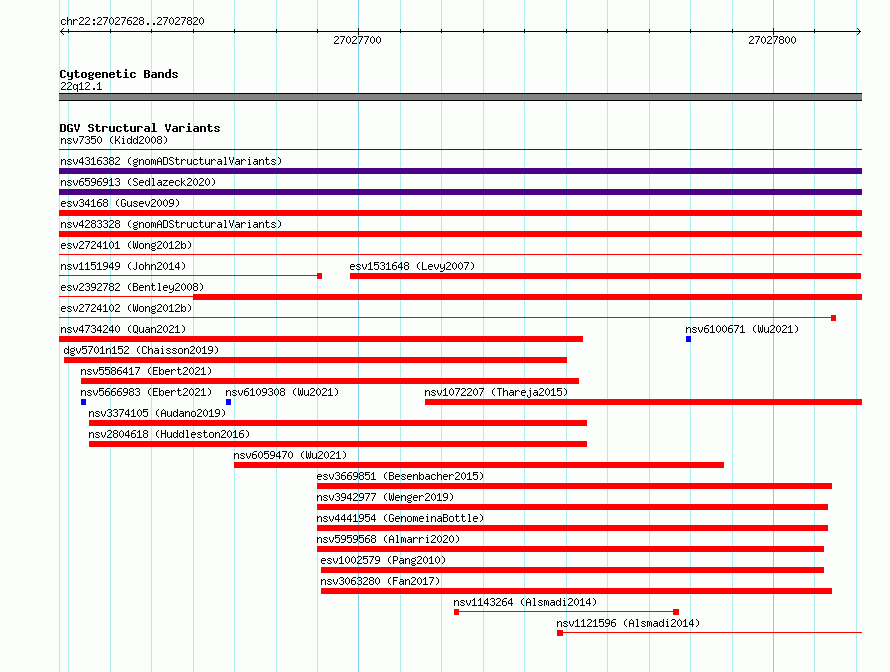Click the blue marker under nsv5666983 (Ebert2021)
Screen dimensions: 890x672
83,402
